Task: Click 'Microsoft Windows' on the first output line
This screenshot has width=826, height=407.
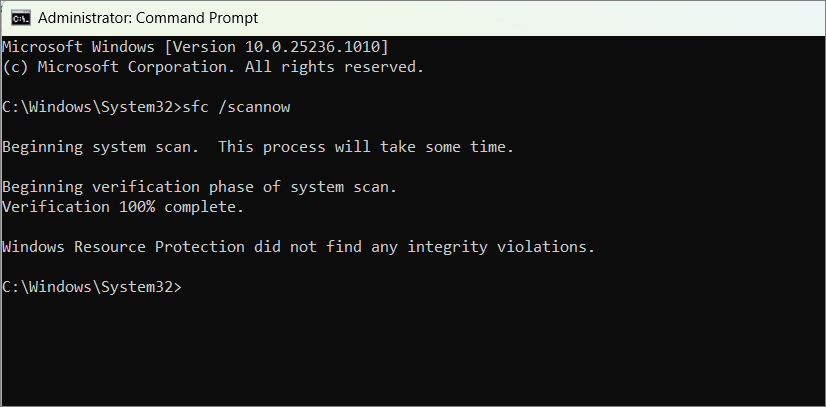Action: point(78,47)
